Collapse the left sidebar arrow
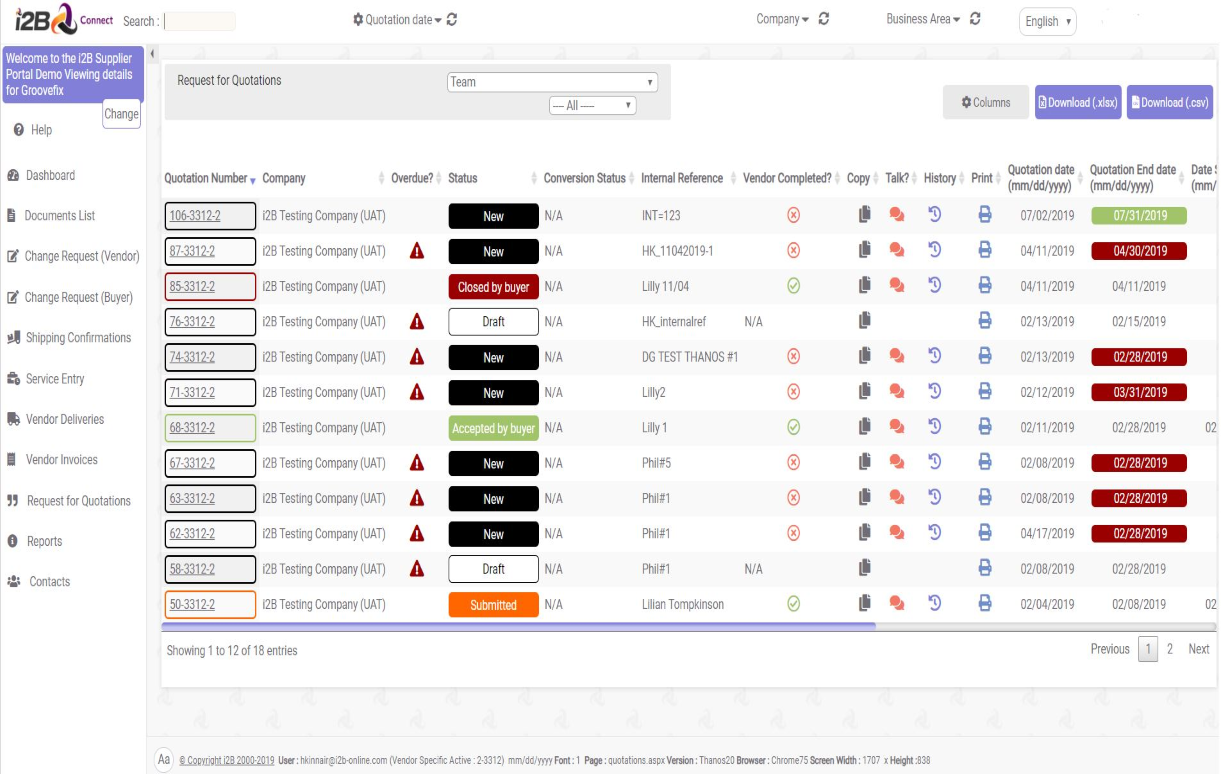This screenshot has height=774, width=1223. pyautogui.click(x=152, y=53)
